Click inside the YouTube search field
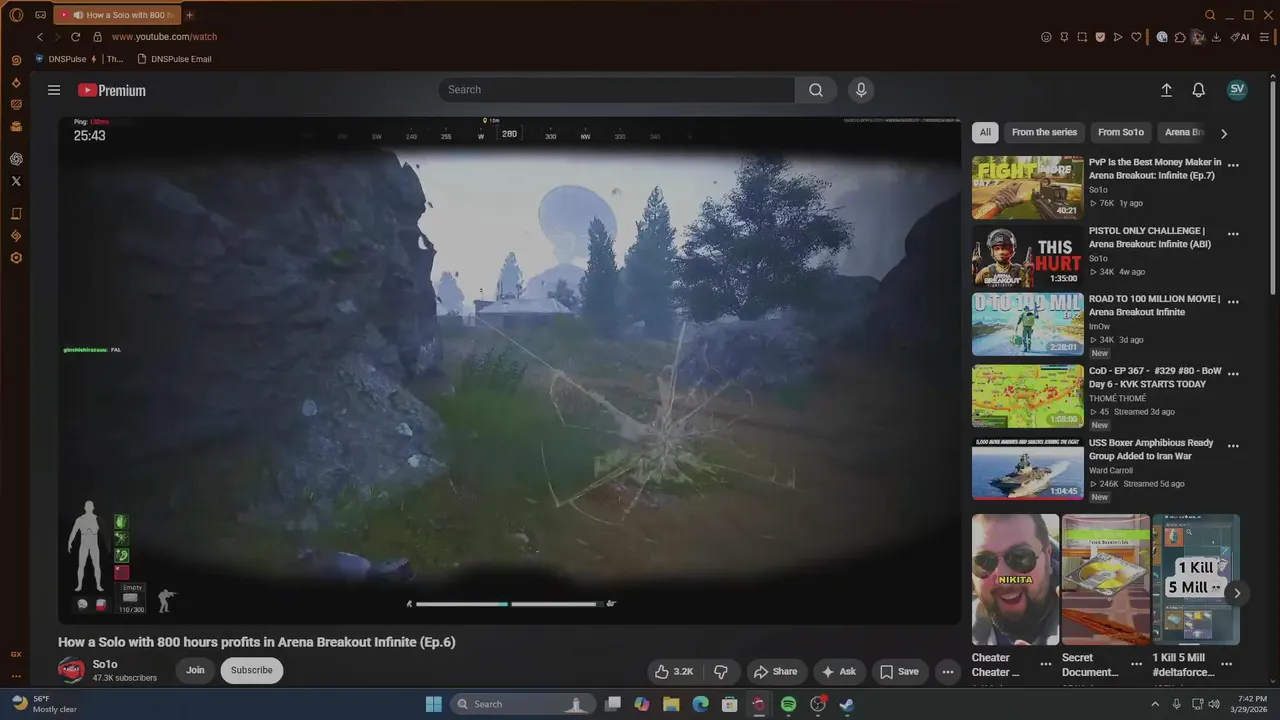Viewport: 1280px width, 720px height. pos(616,90)
